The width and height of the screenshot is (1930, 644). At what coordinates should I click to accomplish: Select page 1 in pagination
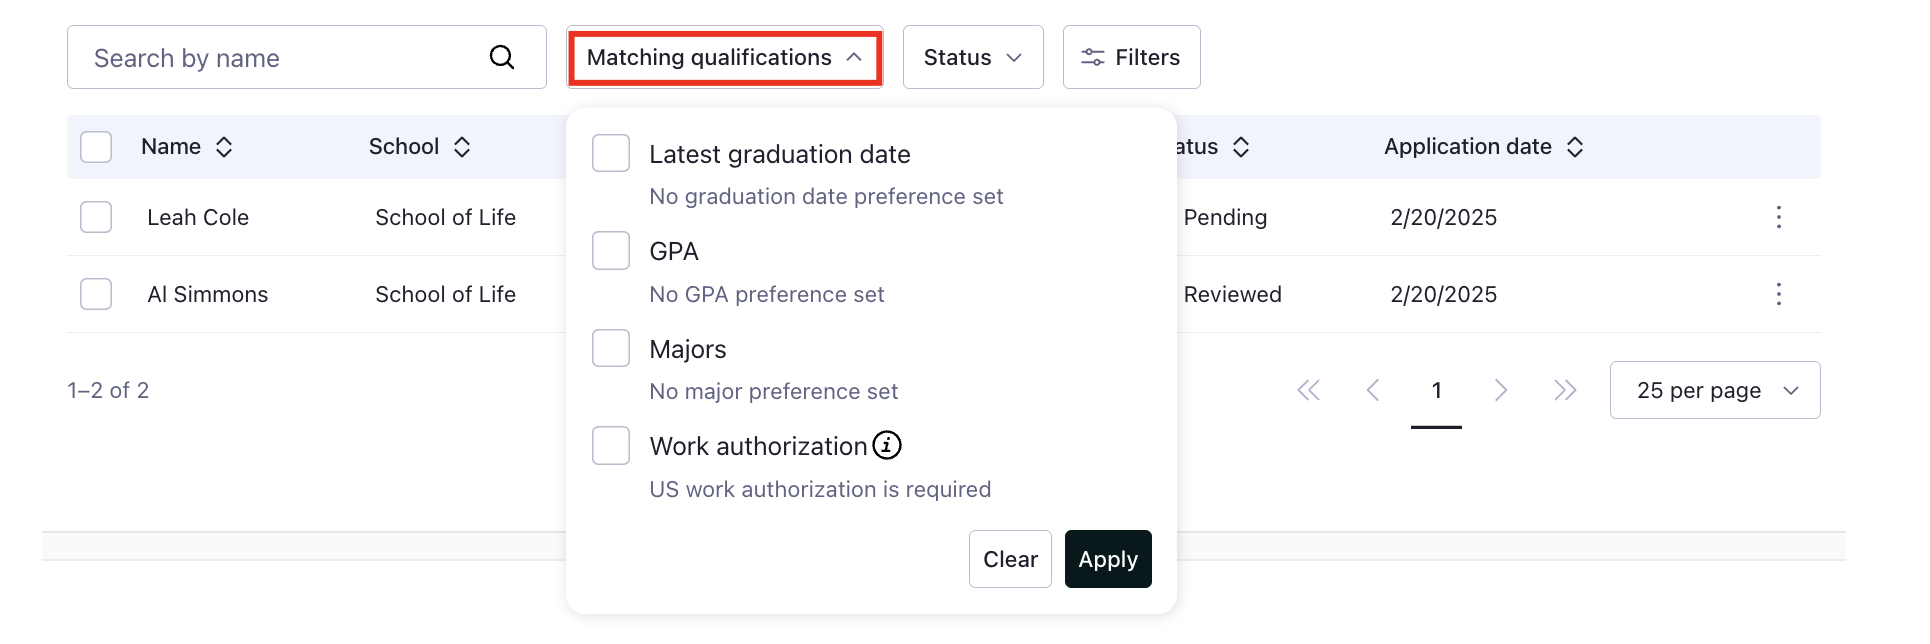(x=1436, y=391)
